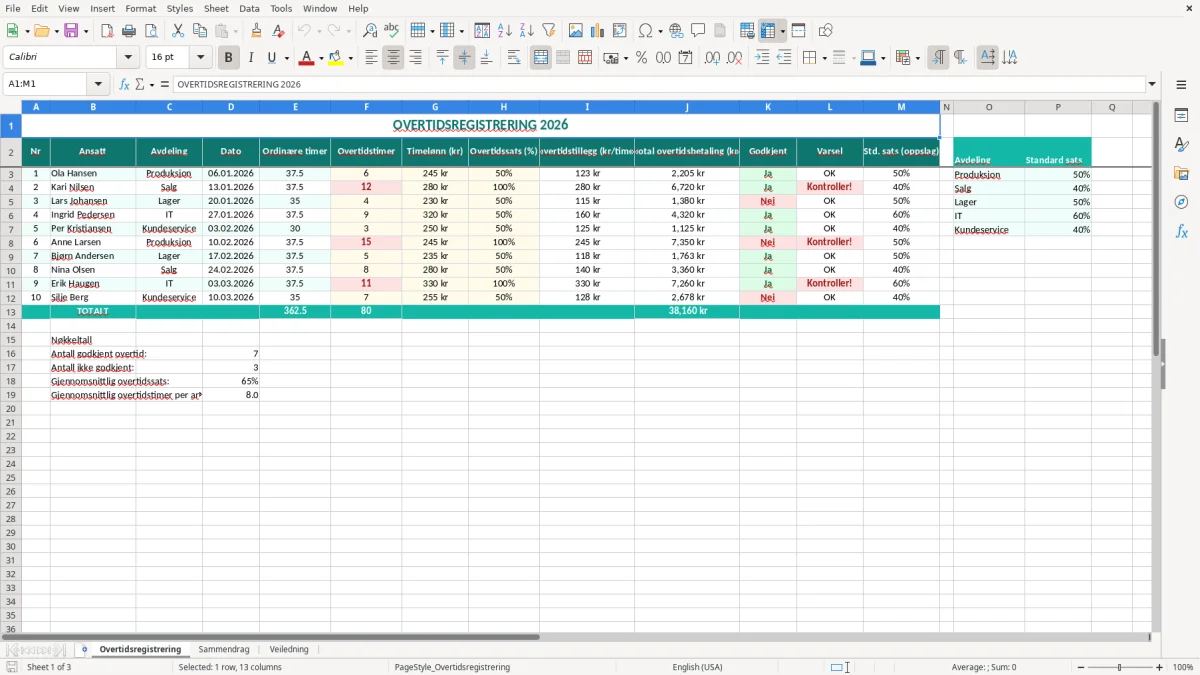Insert a special character (Omega icon)

pyautogui.click(x=645, y=31)
